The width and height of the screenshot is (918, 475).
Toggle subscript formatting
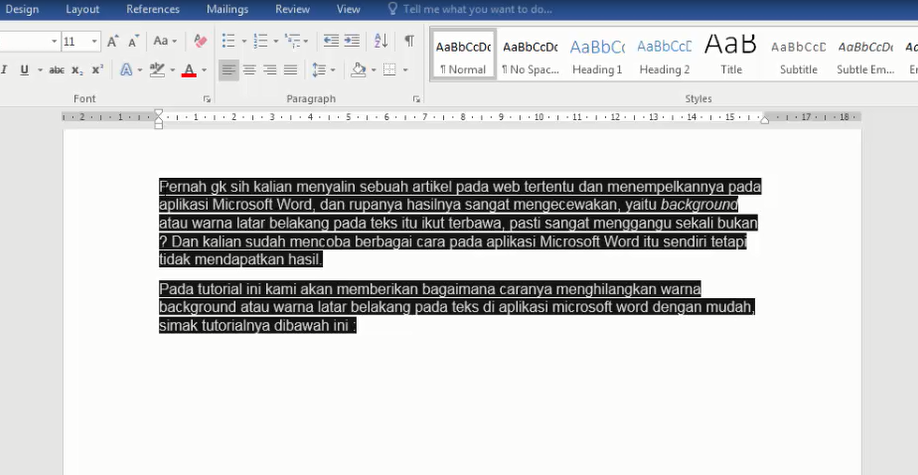pos(77,70)
